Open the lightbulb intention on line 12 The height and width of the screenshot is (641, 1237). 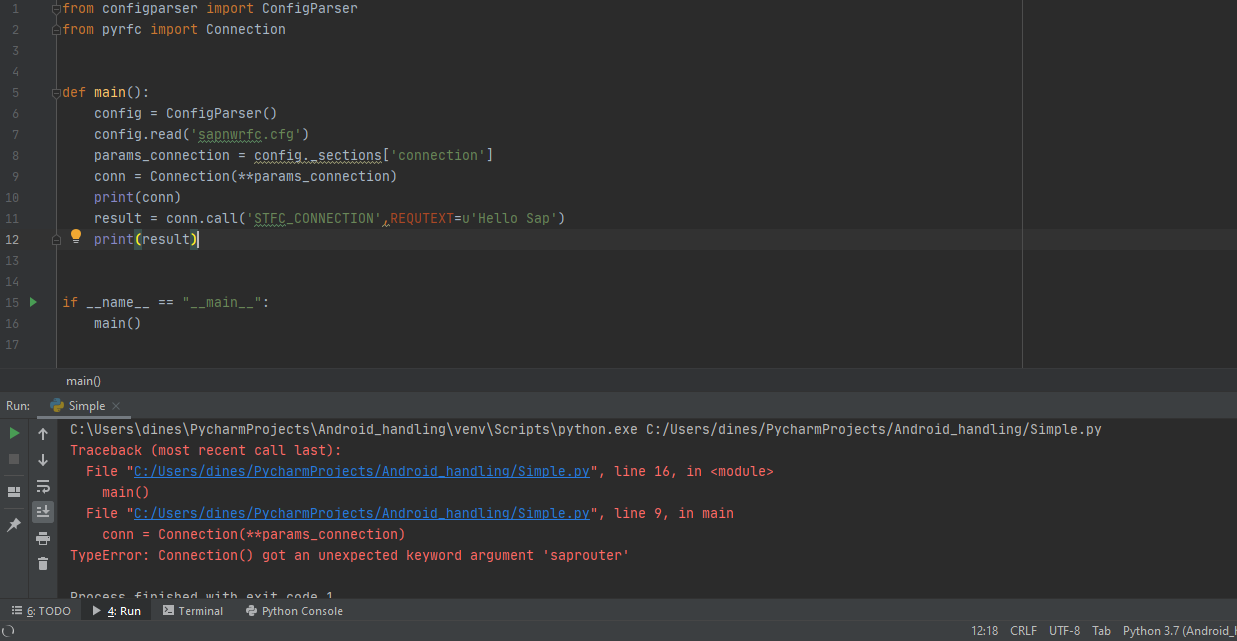click(76, 236)
